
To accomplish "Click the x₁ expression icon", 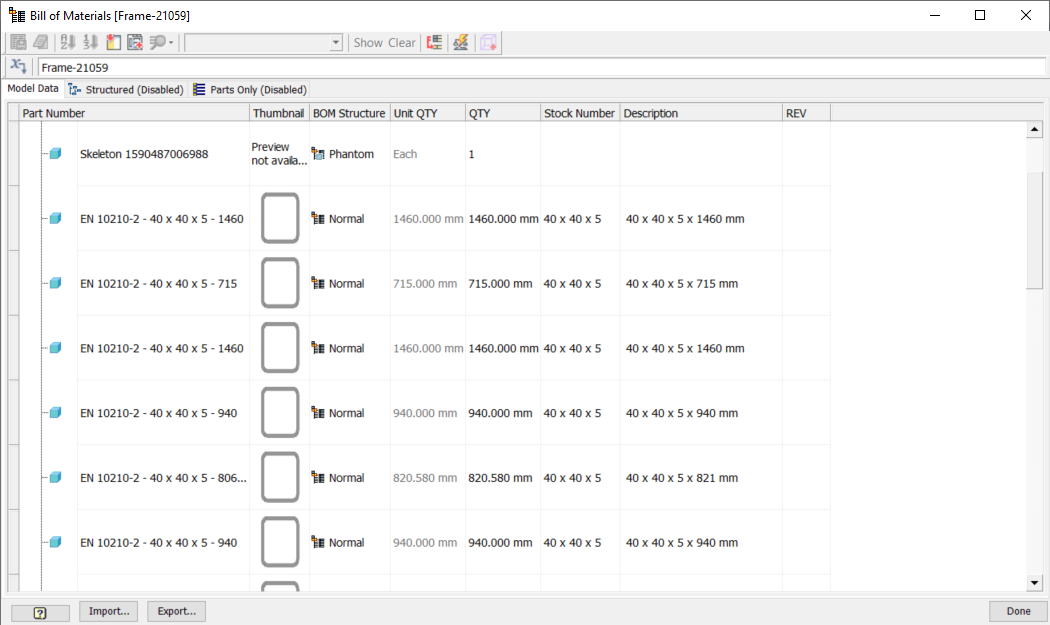I will (18, 65).
